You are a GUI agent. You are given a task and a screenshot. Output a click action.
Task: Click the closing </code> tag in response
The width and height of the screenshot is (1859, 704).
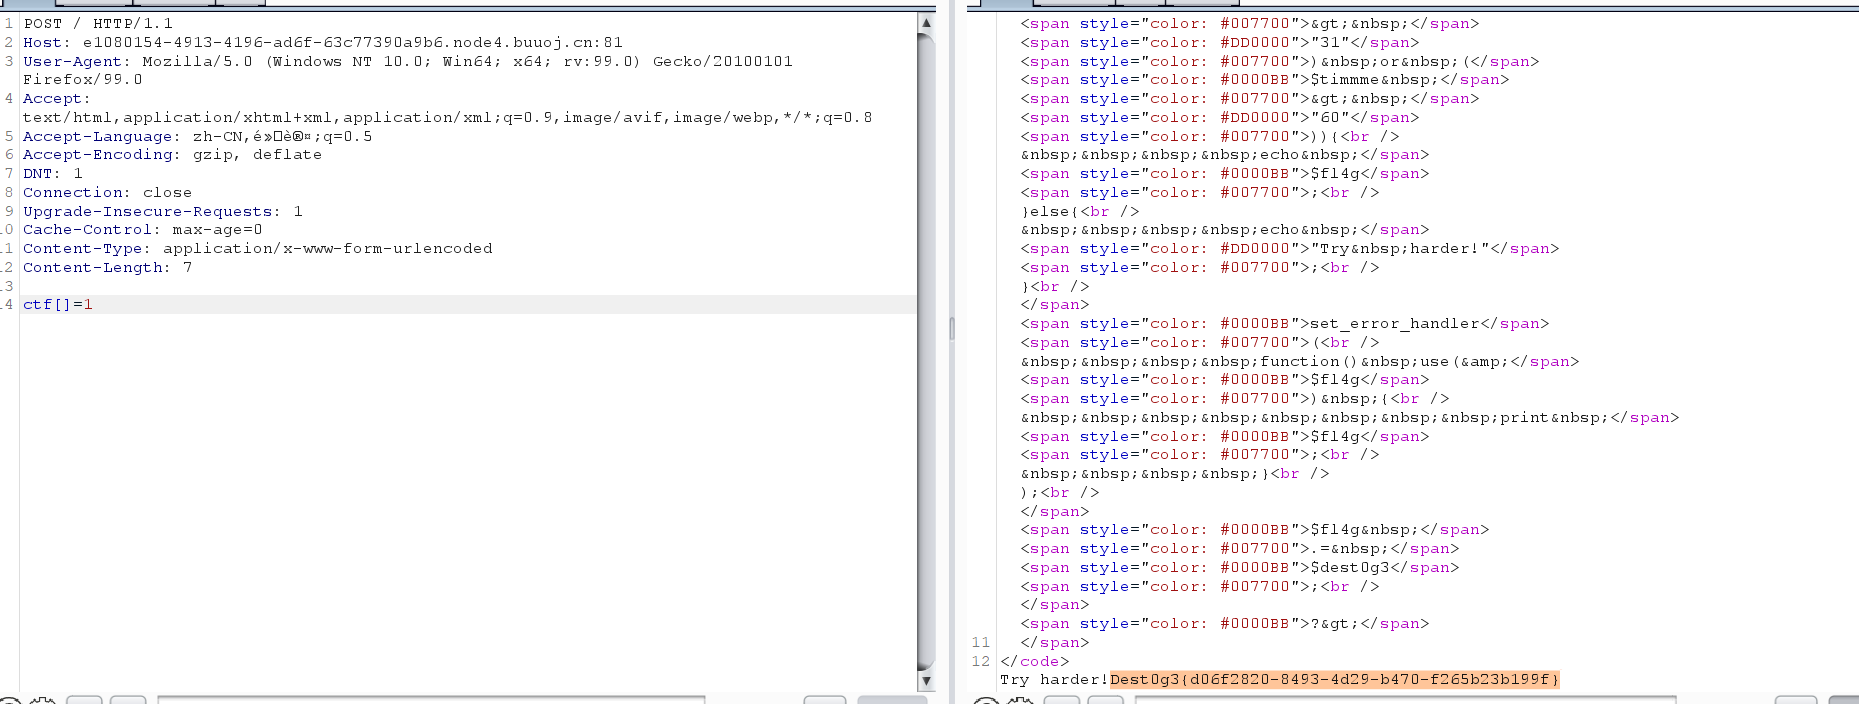tap(1035, 662)
